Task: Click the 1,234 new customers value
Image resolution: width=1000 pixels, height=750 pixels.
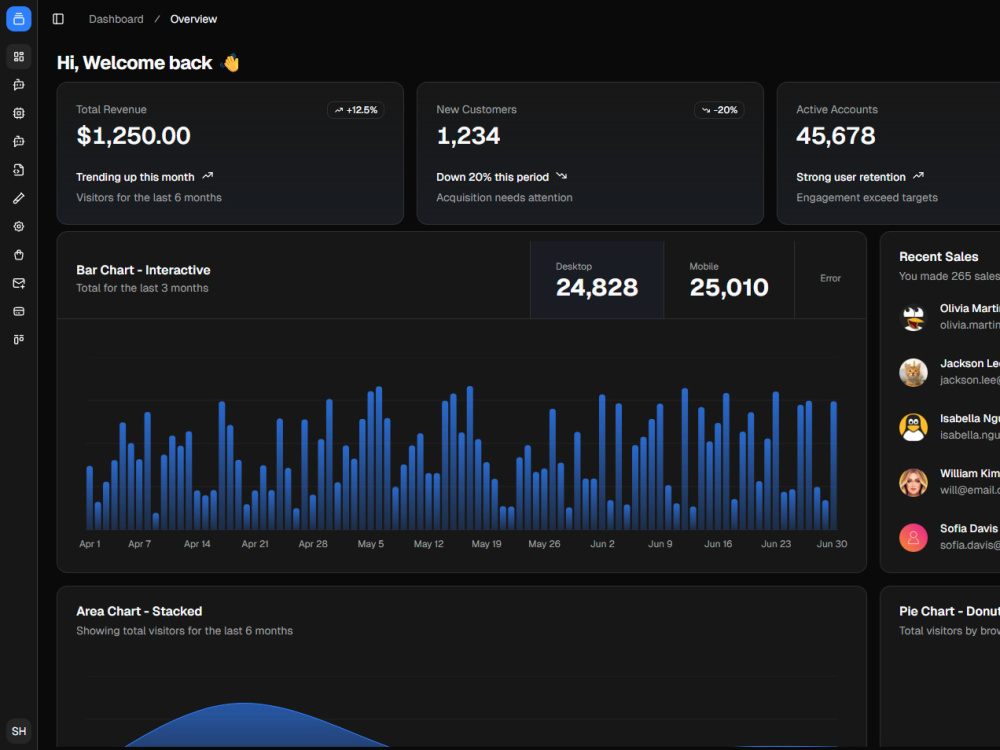Action: [468, 136]
